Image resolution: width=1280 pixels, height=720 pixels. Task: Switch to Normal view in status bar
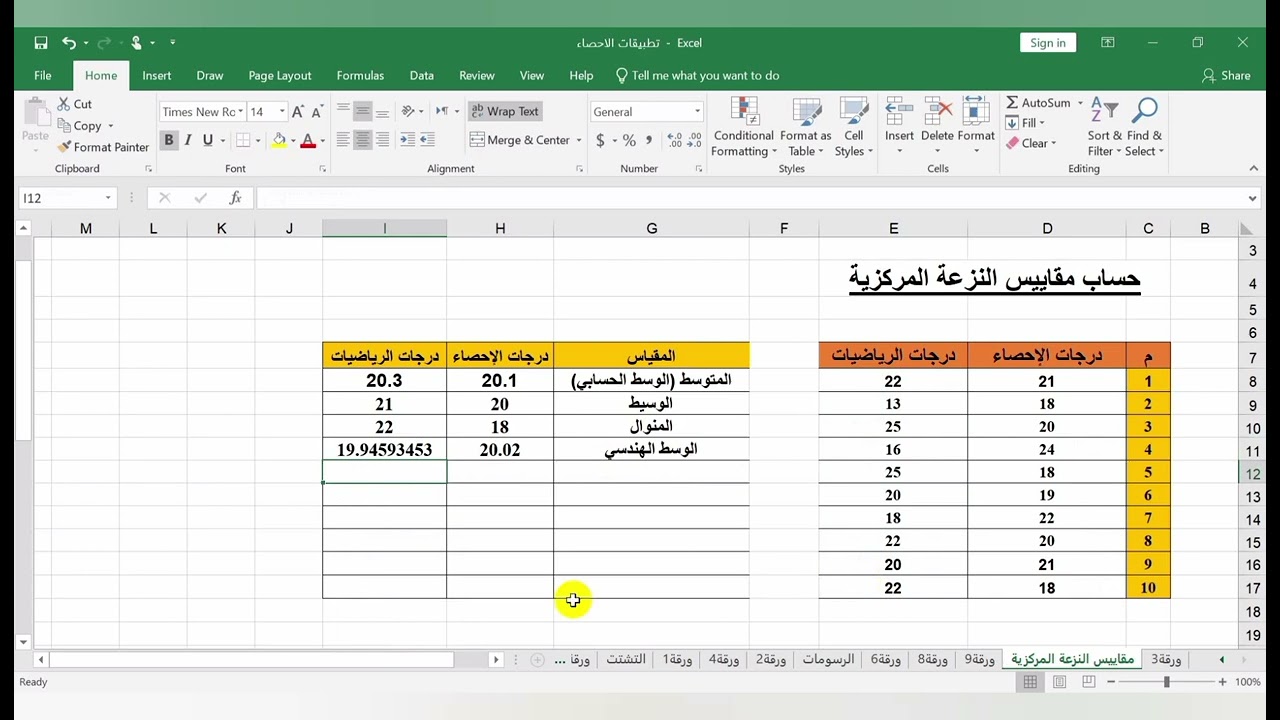(x=1029, y=682)
